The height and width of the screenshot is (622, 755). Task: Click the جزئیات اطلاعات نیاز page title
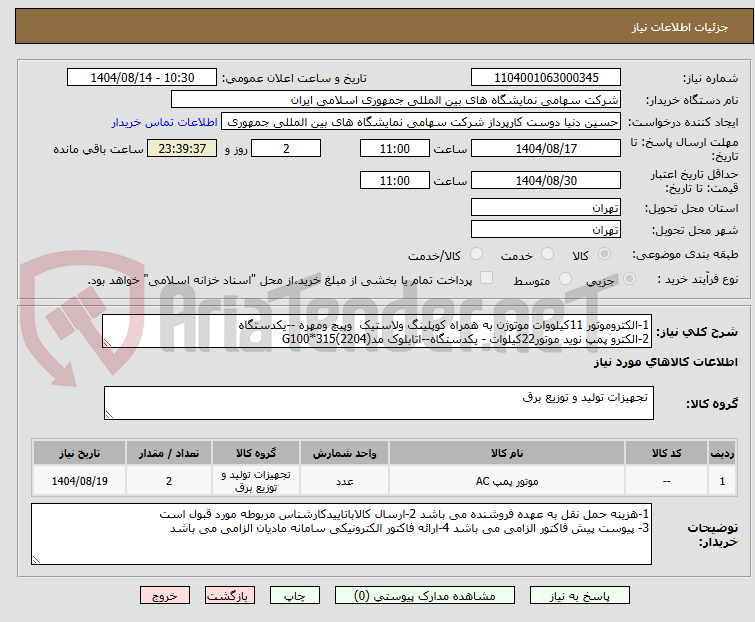680,27
